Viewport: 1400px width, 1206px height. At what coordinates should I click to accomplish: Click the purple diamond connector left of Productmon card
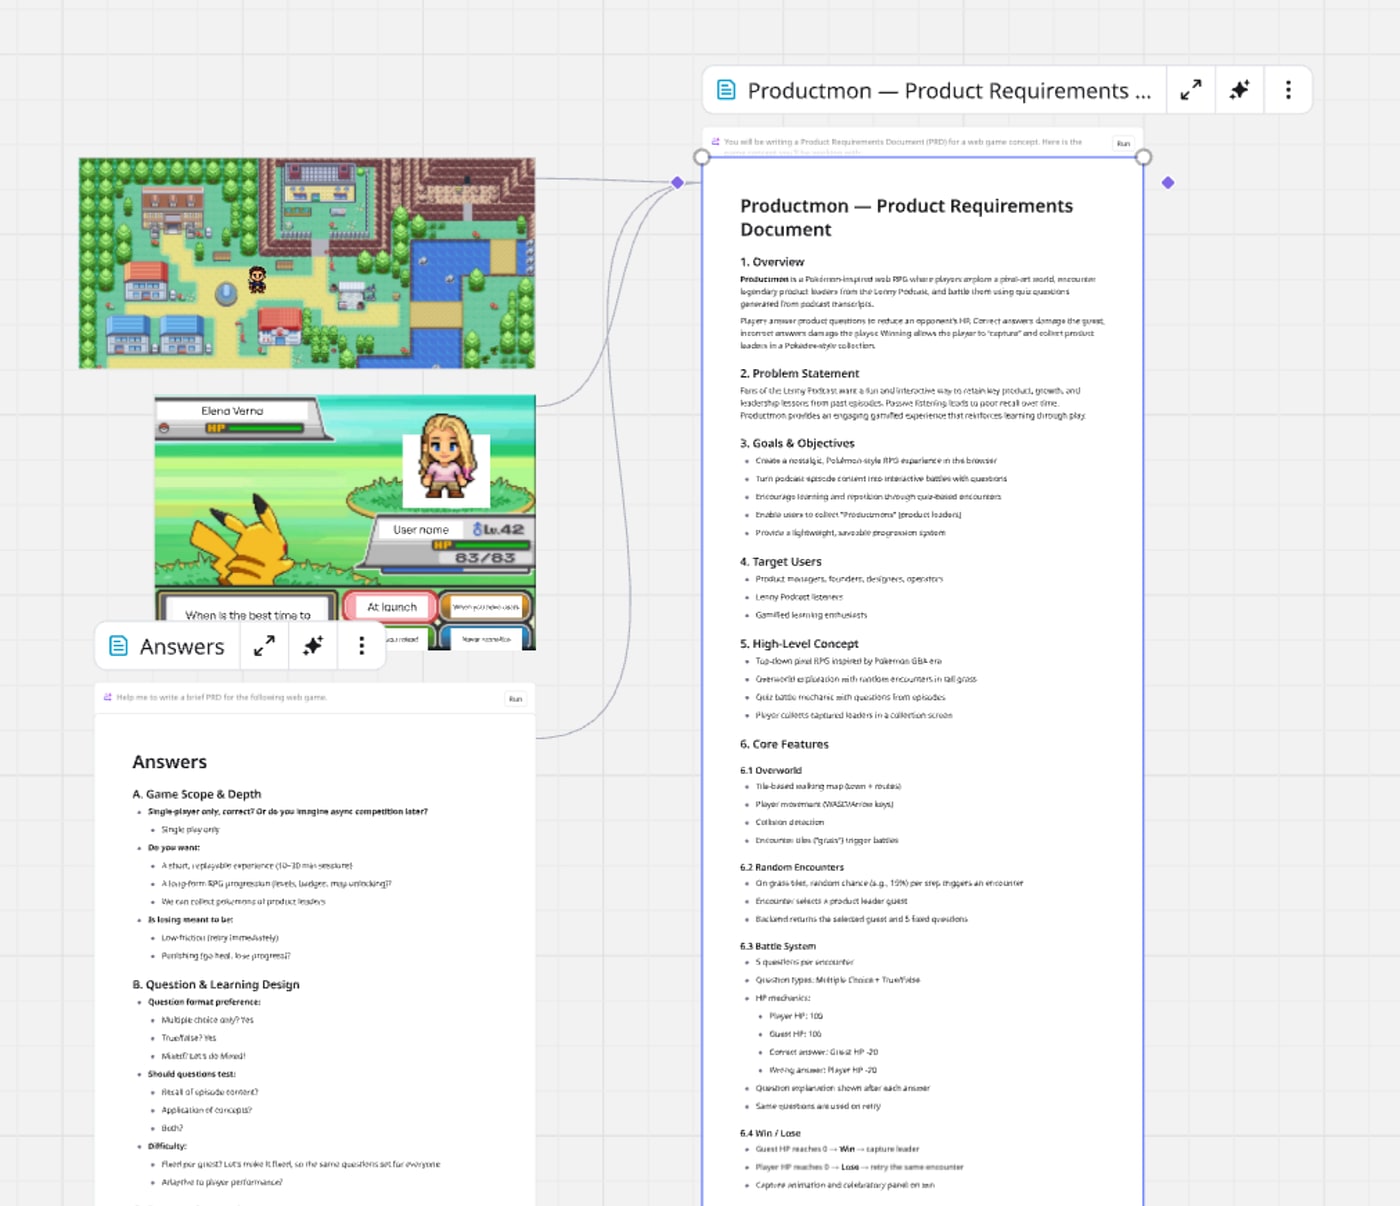point(676,182)
